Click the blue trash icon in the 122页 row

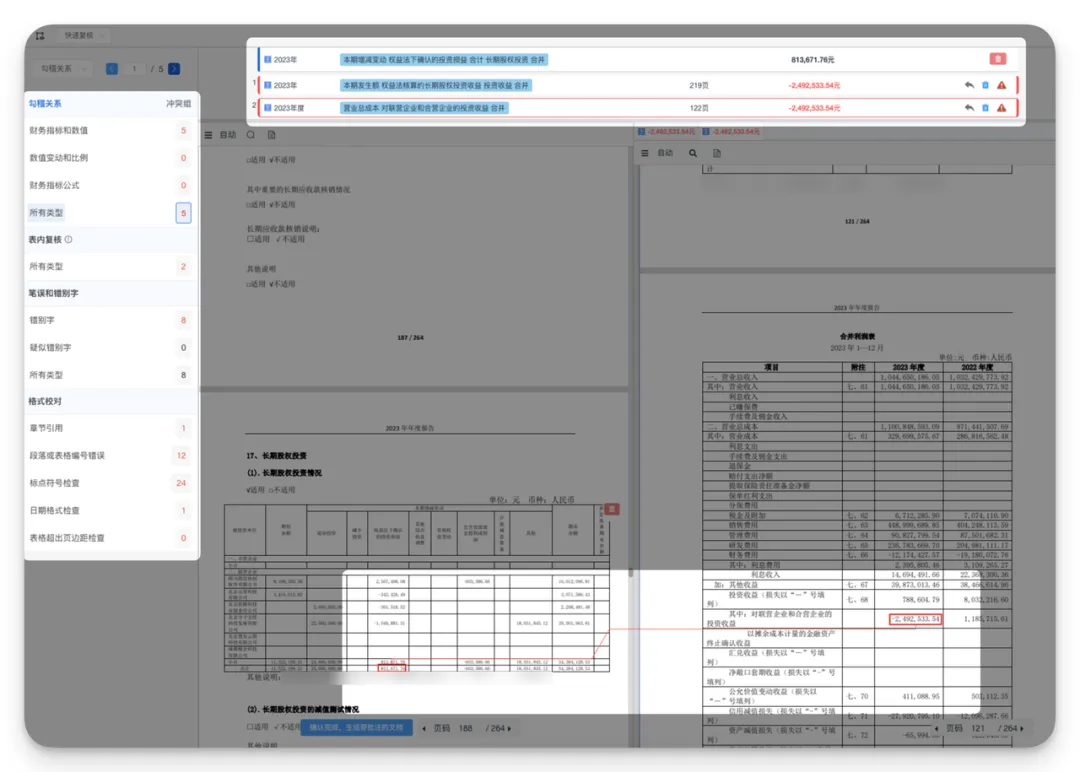pyautogui.click(x=985, y=108)
